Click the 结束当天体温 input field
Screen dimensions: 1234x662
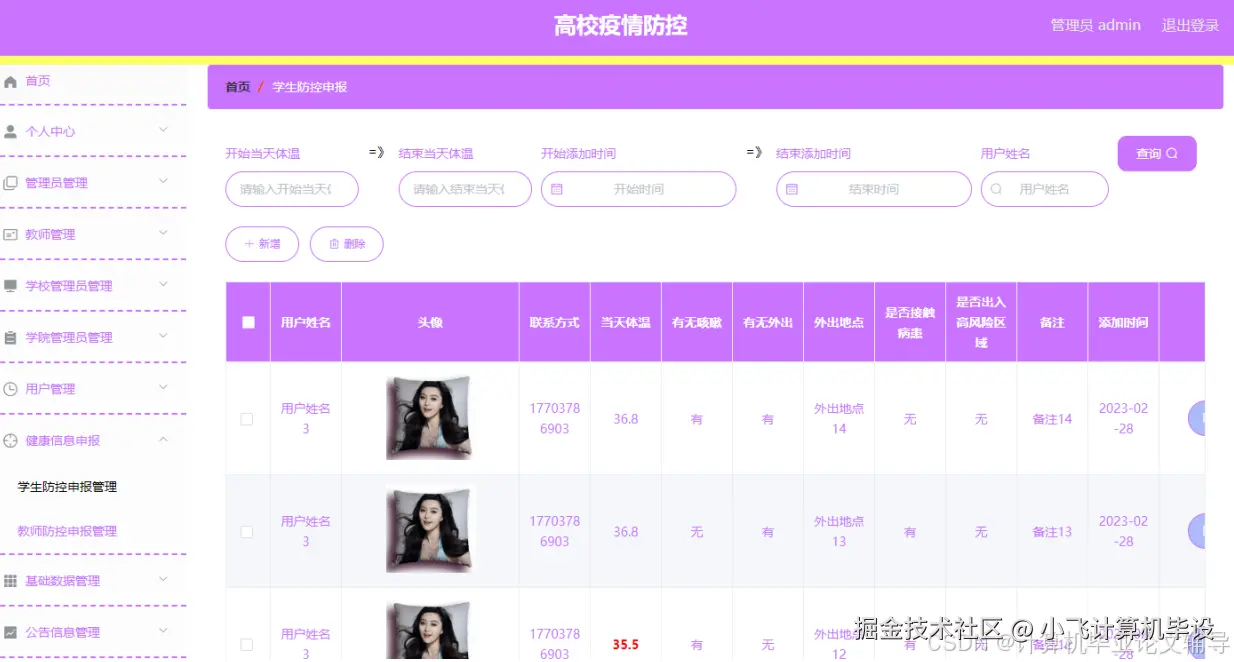coord(465,189)
